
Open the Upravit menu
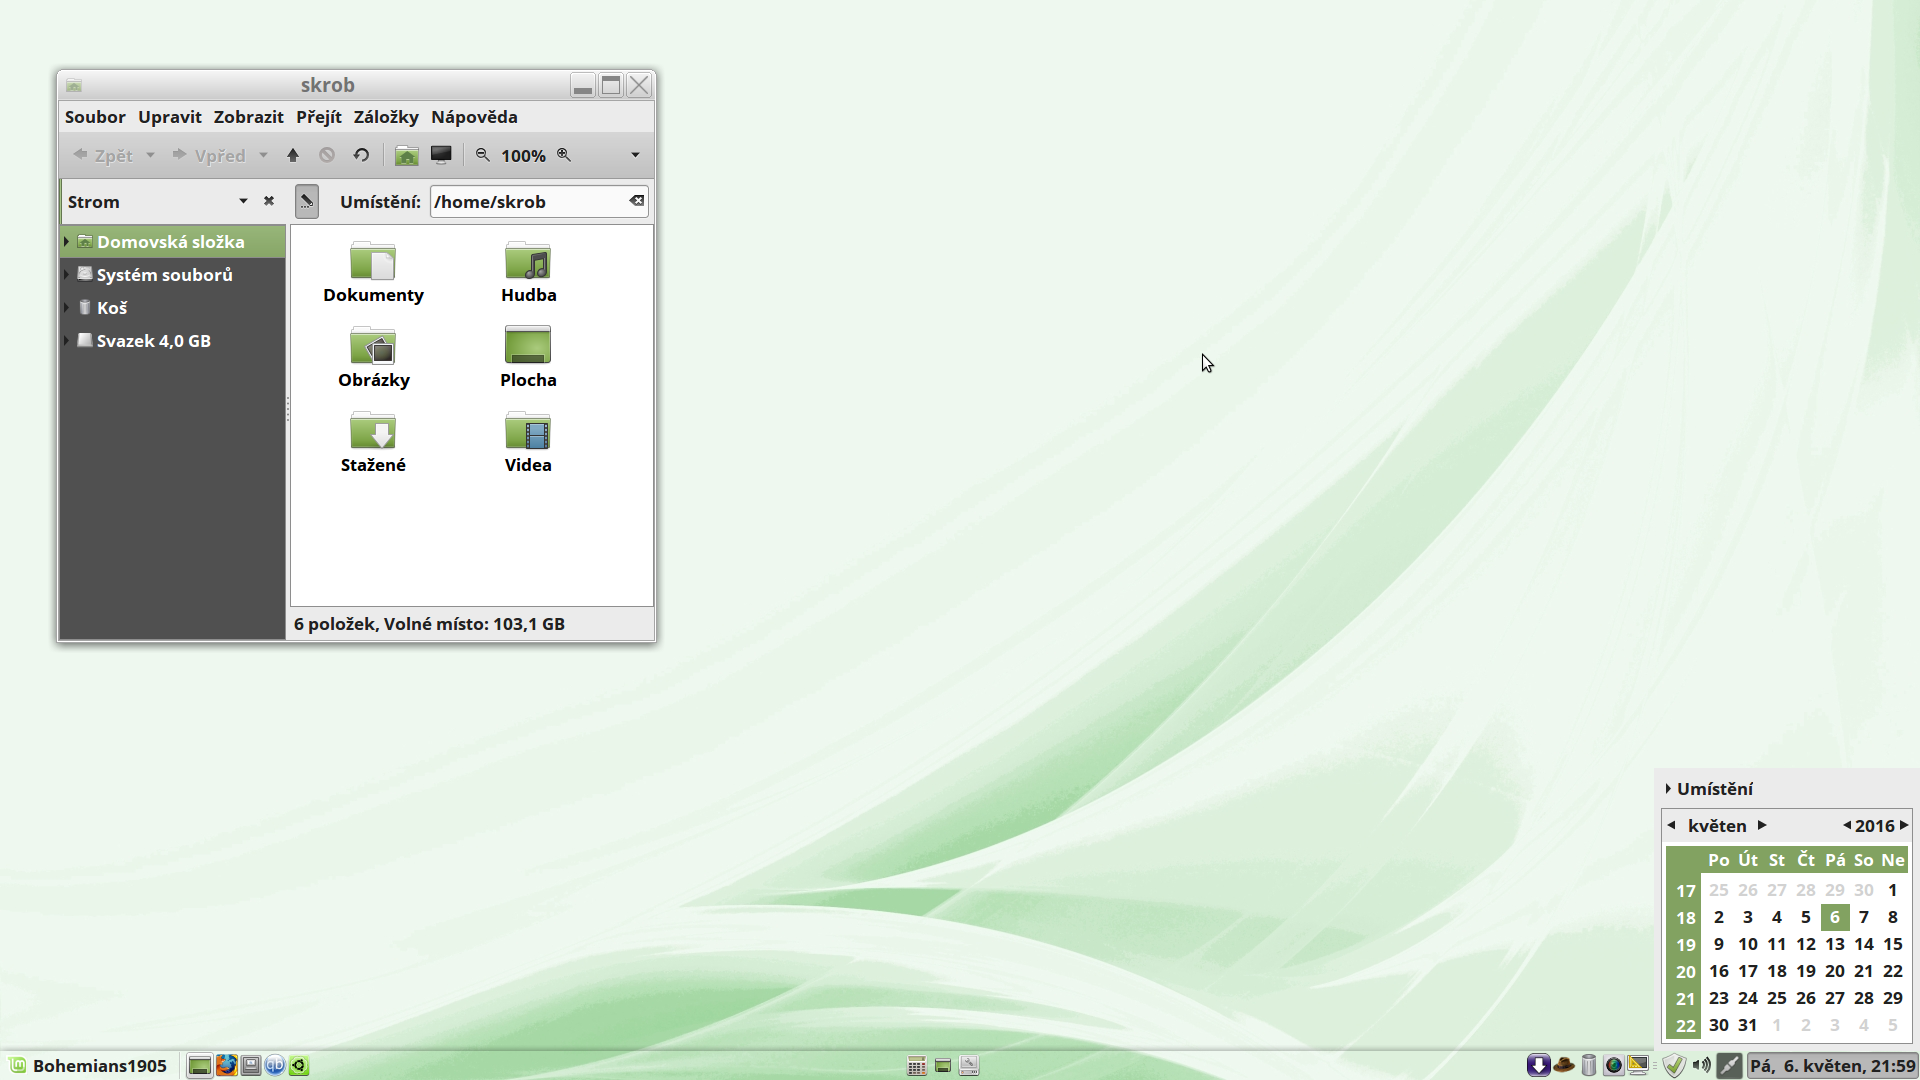click(170, 117)
